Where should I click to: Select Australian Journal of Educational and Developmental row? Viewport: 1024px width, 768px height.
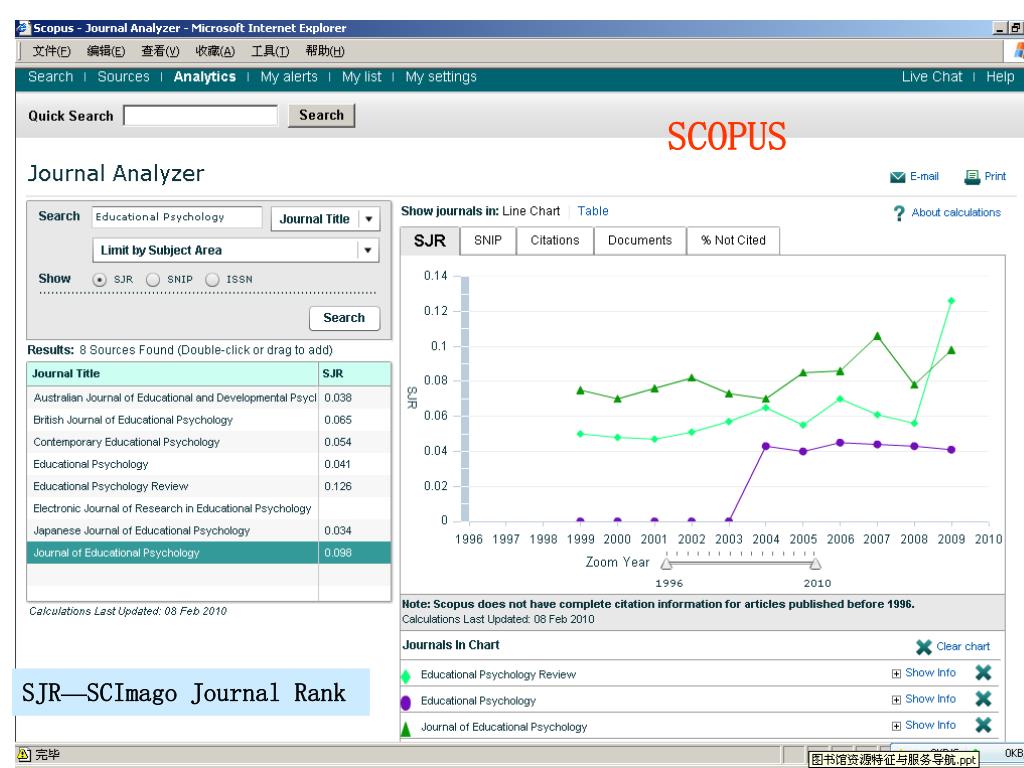[x=209, y=398]
